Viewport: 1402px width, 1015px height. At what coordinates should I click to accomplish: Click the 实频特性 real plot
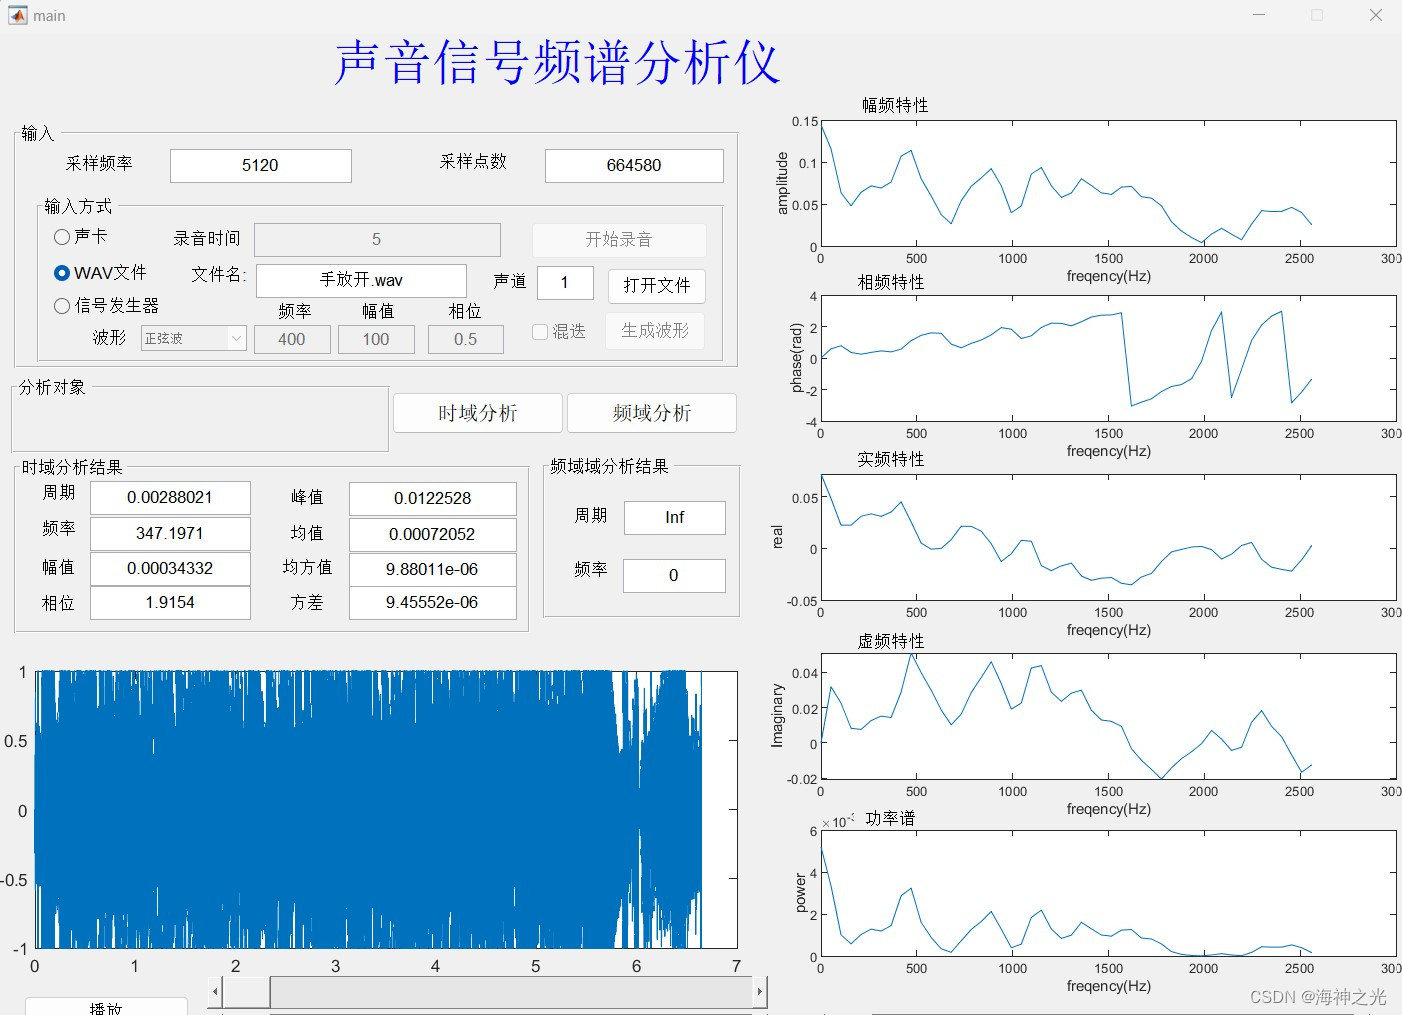coord(1108,537)
